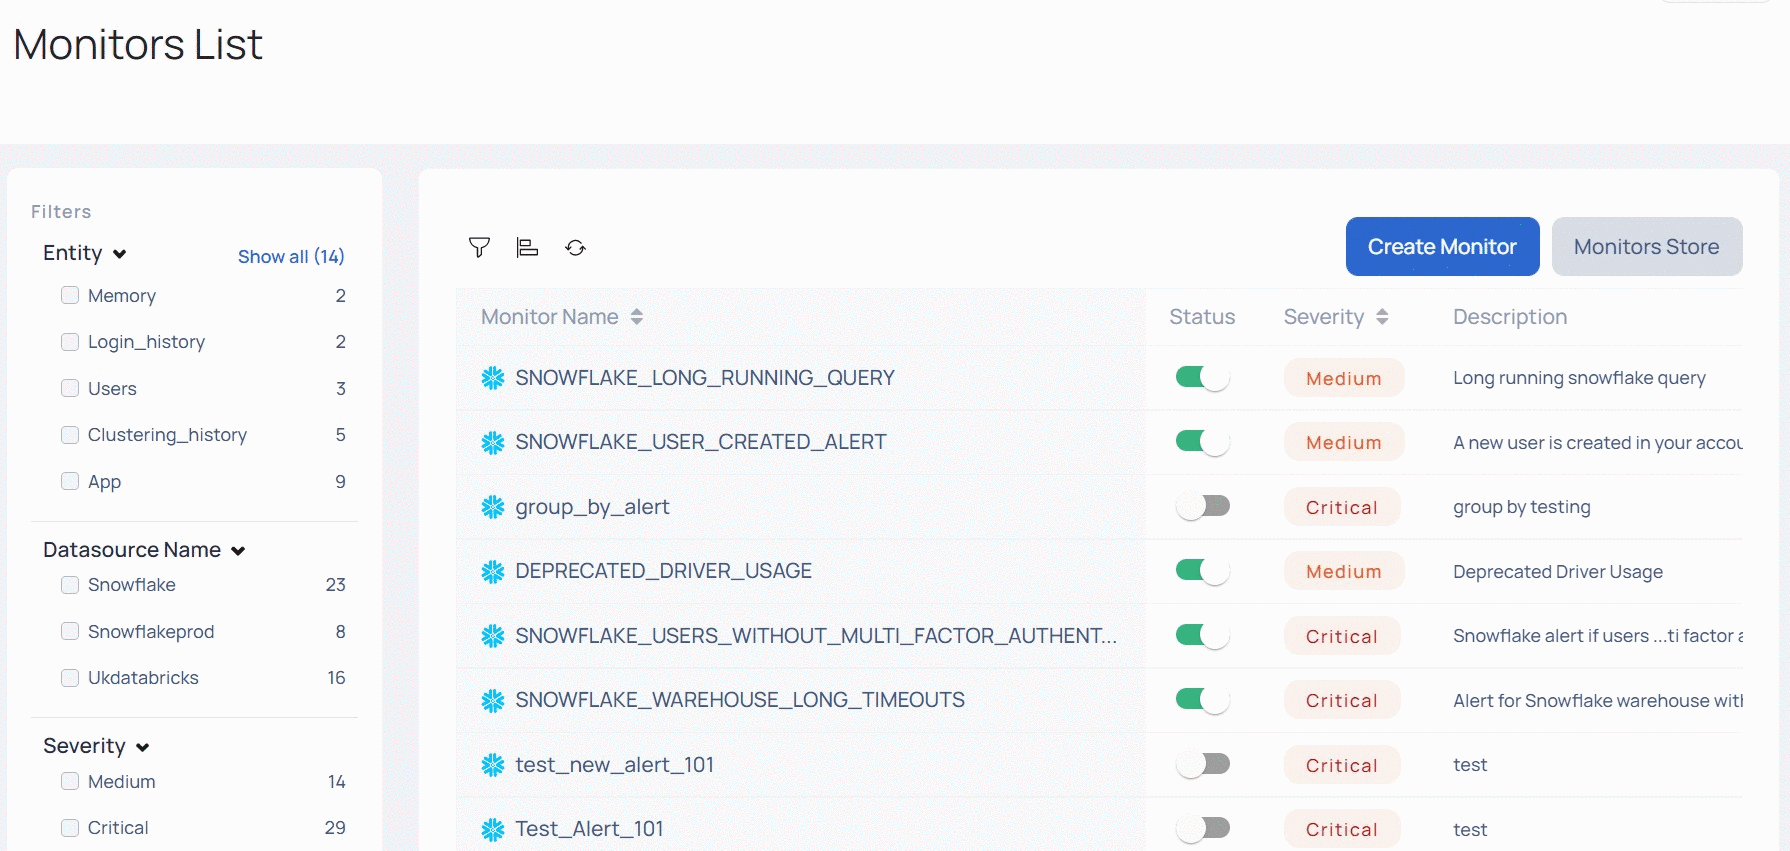1790x851 pixels.
Task: Click snowflake icon beside SNOWFLAKE_WAREHOUSE_LONG_TIMEOUTS
Action: pos(493,700)
